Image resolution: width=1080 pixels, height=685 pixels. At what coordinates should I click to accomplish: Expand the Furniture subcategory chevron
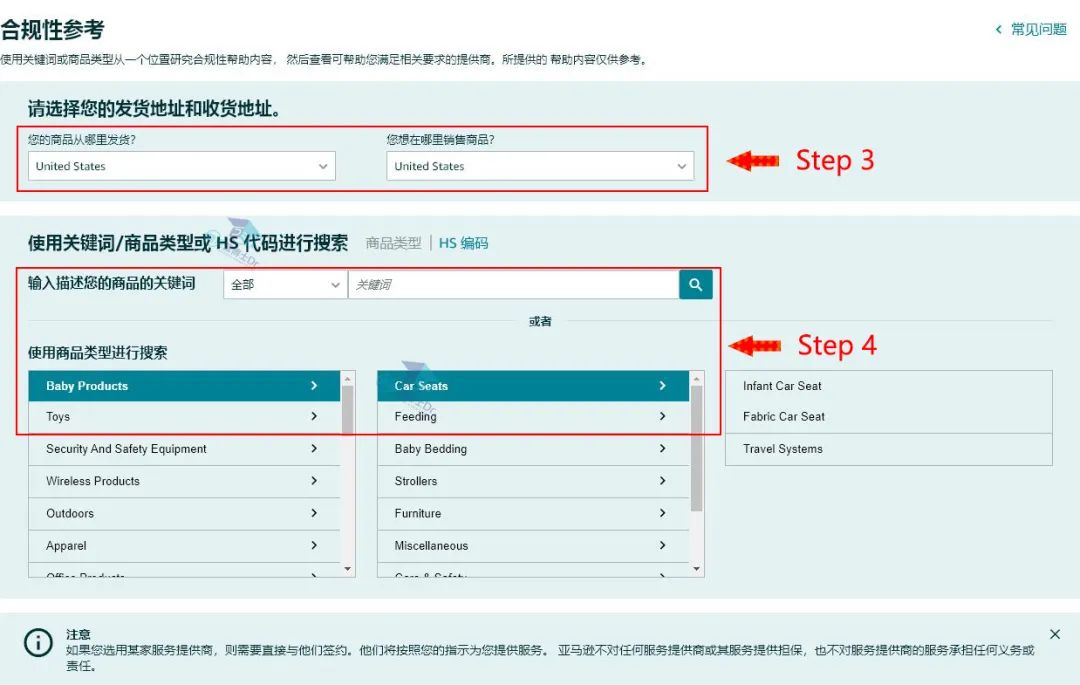click(x=662, y=513)
